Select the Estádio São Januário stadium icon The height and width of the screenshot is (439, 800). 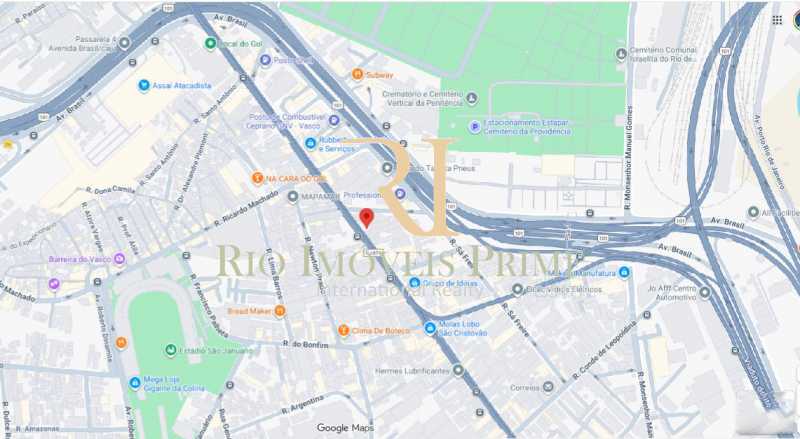(171, 350)
